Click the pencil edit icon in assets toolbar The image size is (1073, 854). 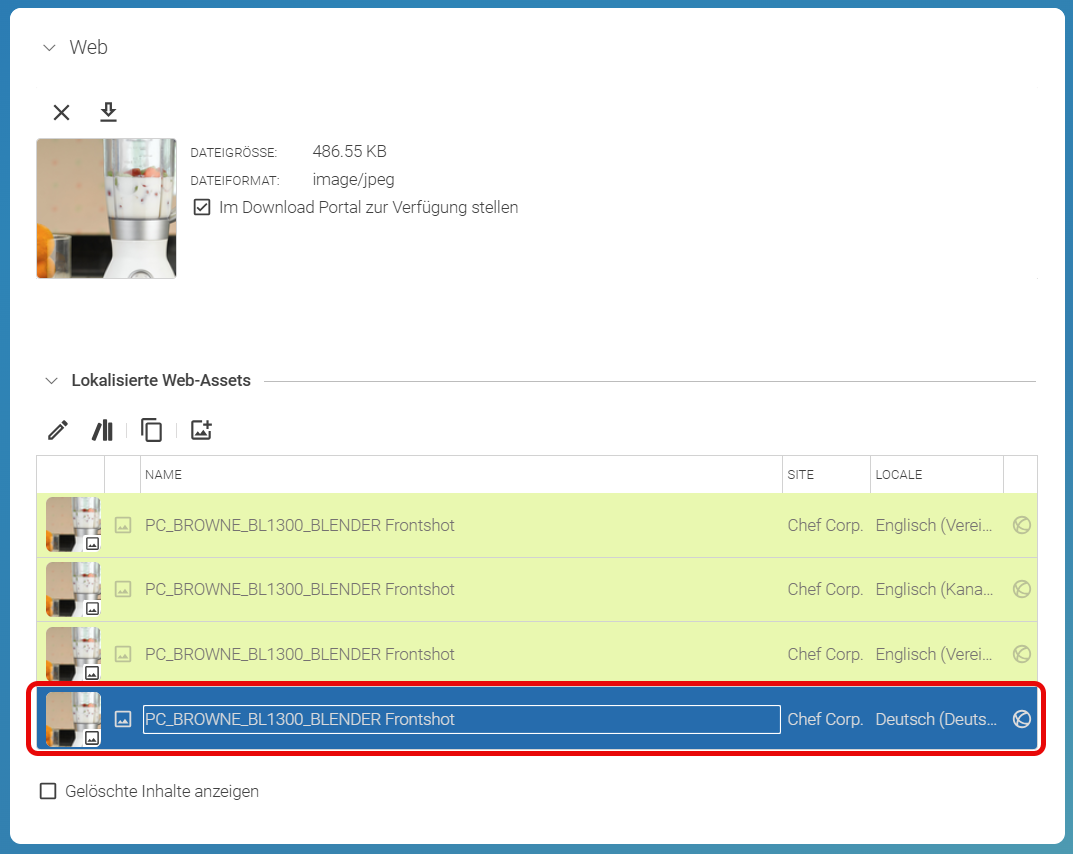[x=58, y=430]
